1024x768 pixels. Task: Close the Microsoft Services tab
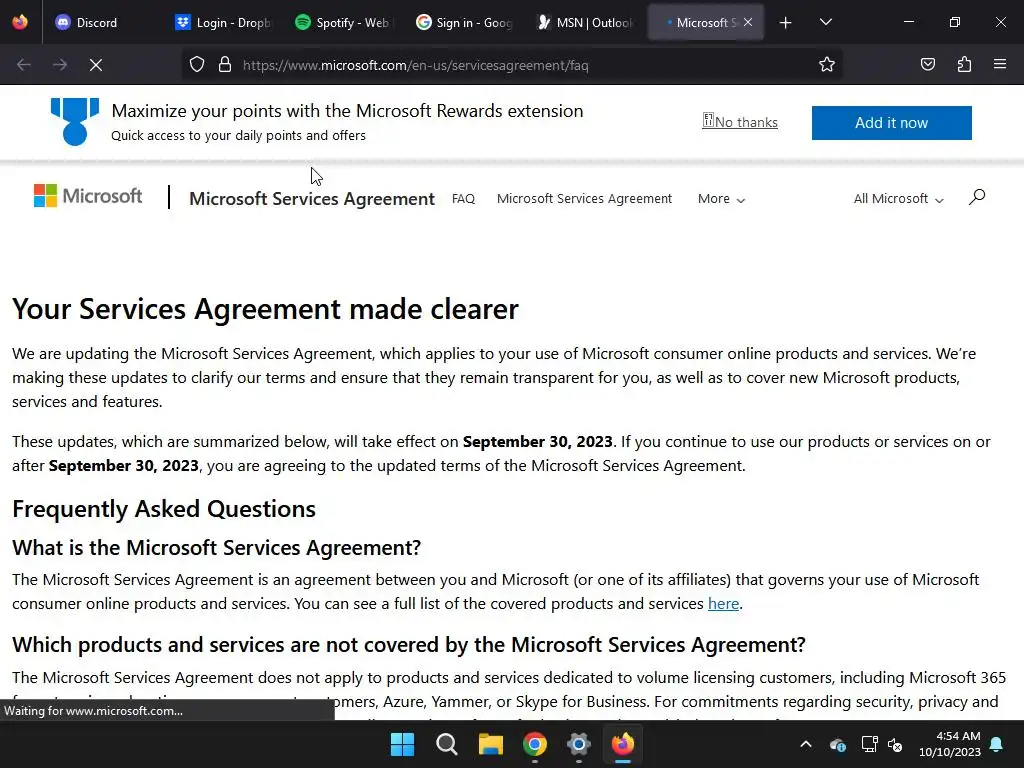click(748, 22)
